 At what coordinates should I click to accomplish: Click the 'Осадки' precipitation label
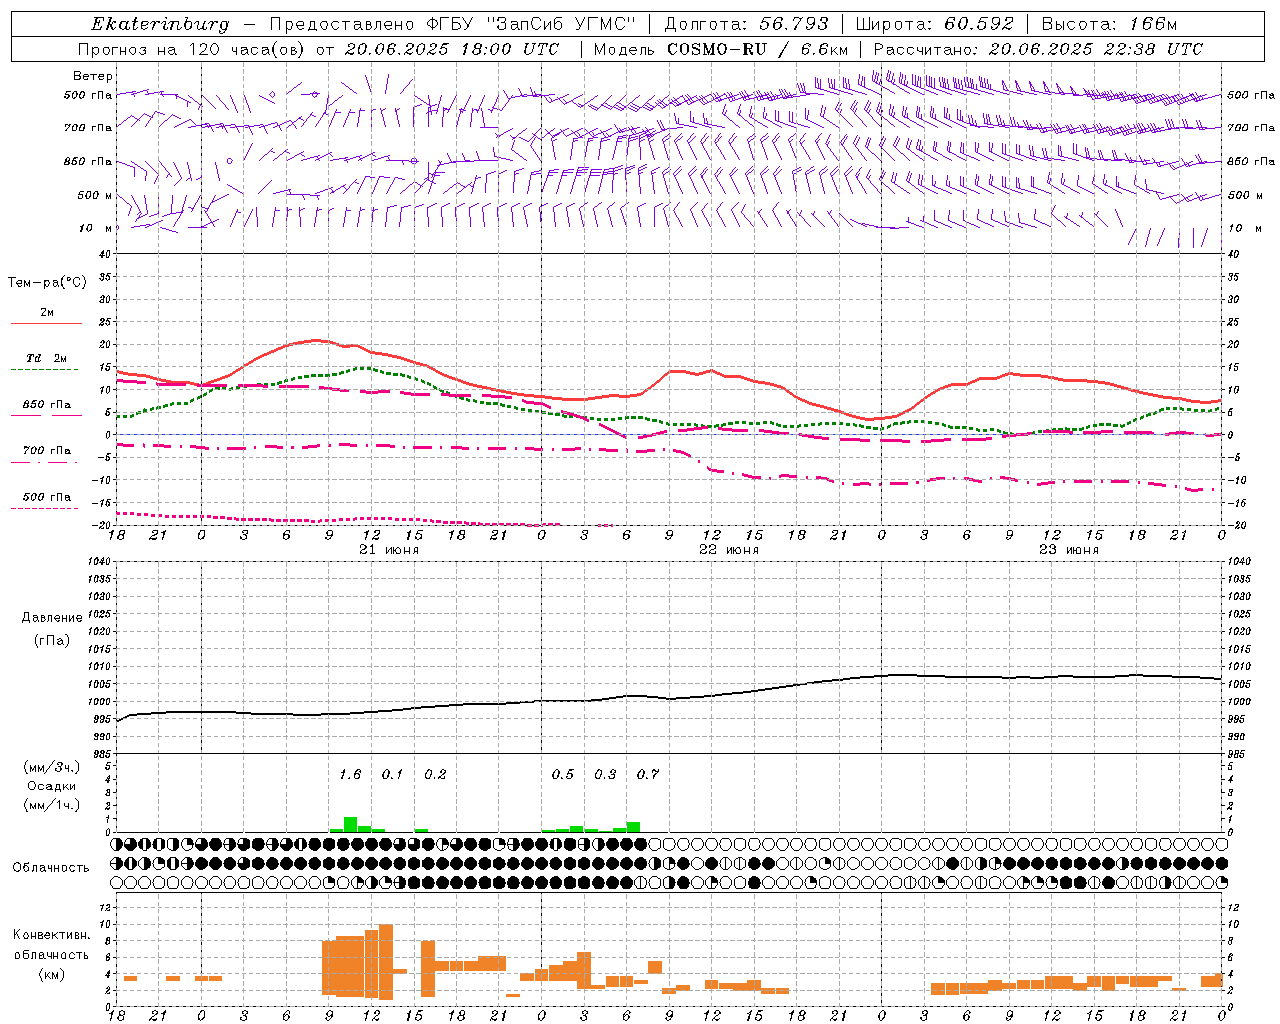pos(51,786)
